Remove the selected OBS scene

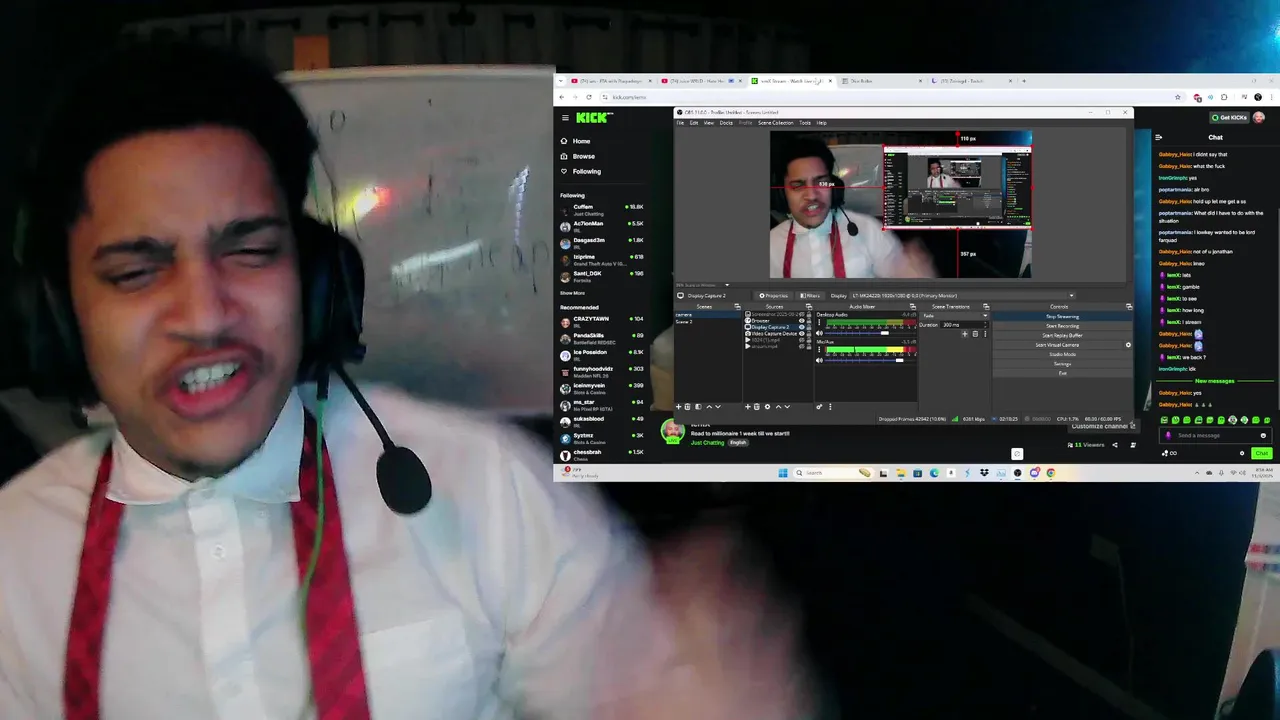tap(687, 407)
